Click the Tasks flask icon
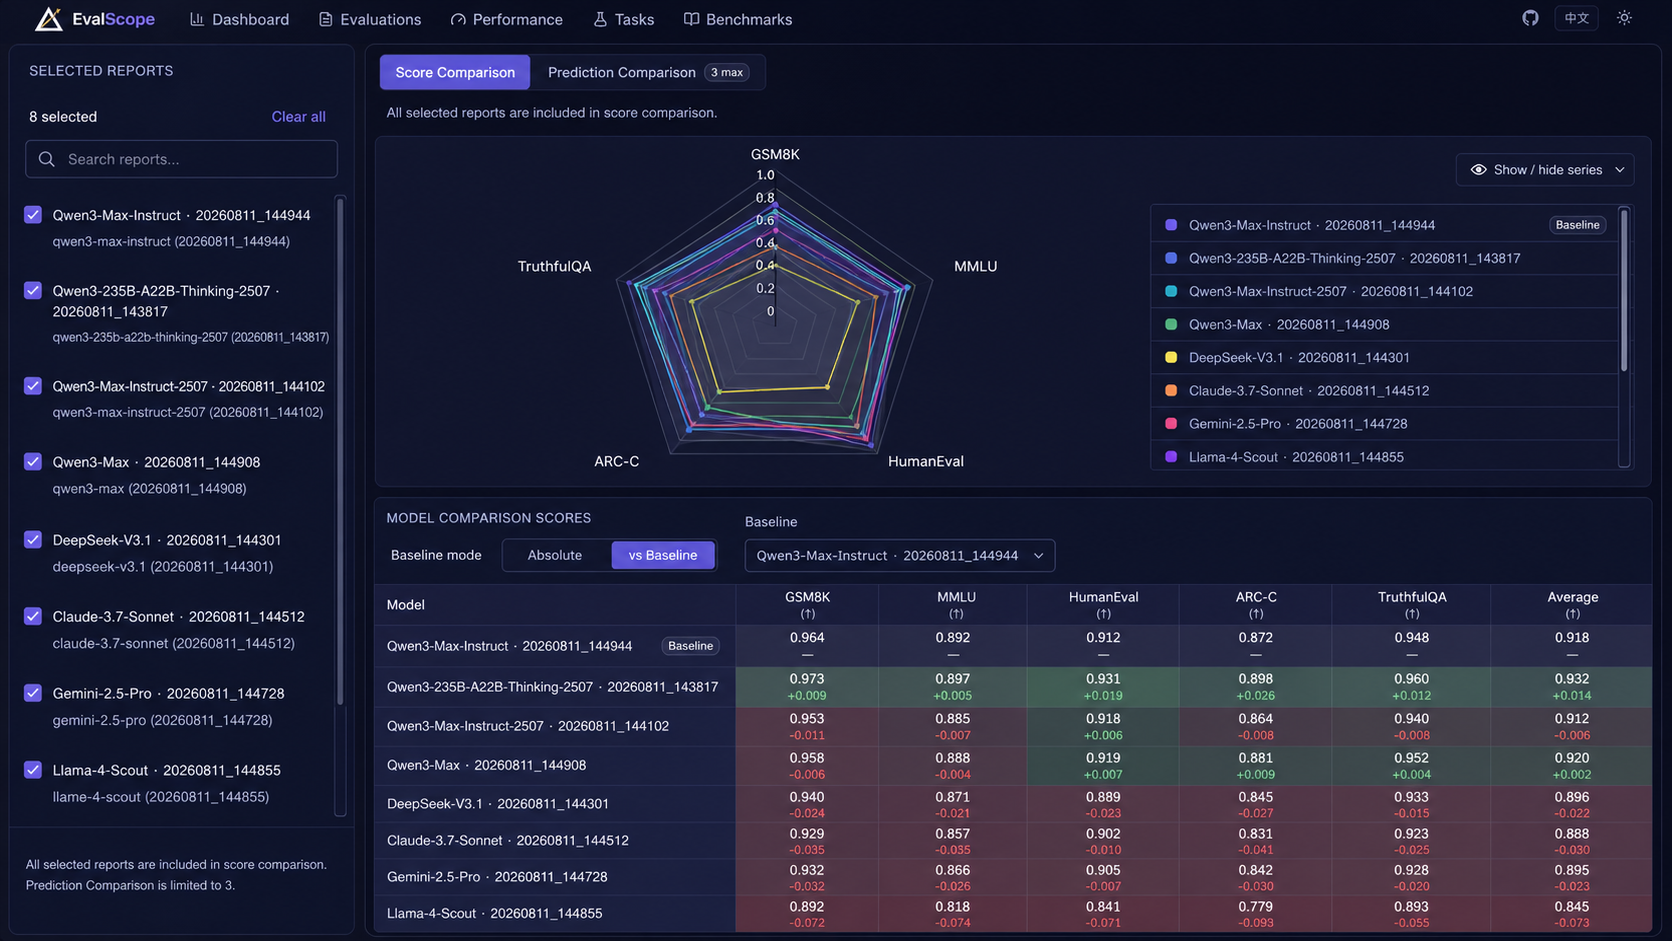The height and width of the screenshot is (941, 1672). [x=600, y=19]
